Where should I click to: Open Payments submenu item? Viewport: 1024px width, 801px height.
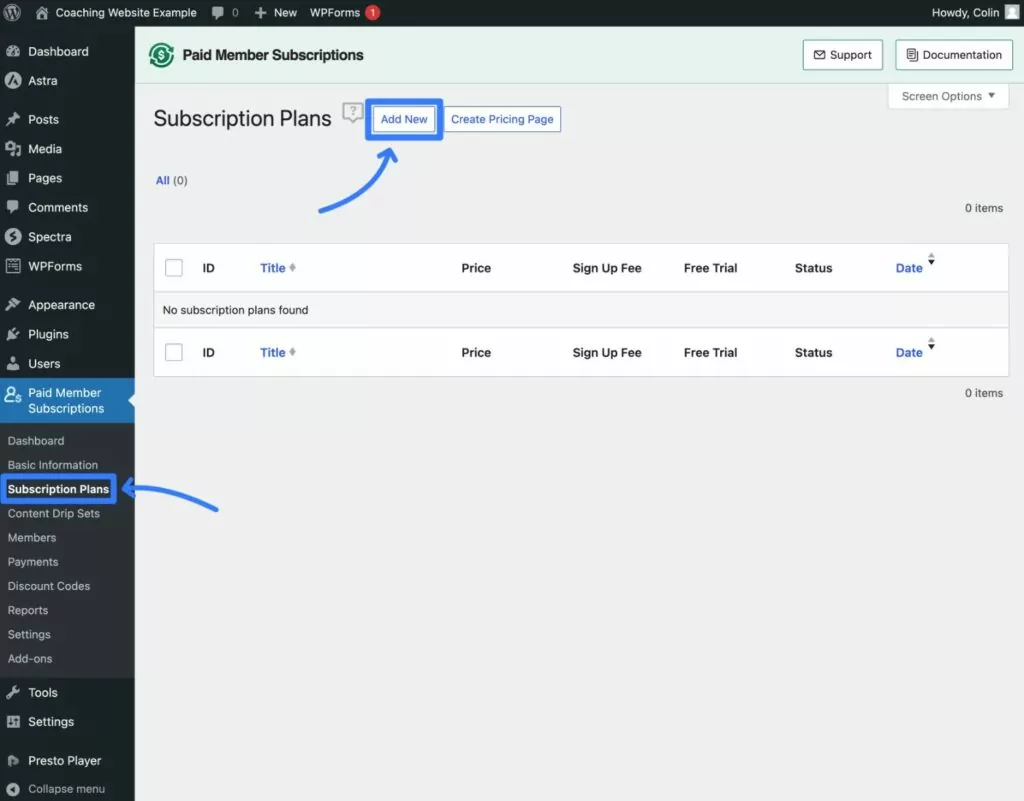coord(33,561)
